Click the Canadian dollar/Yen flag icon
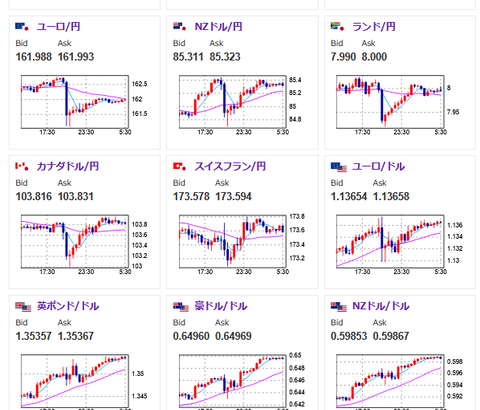The height and width of the screenshot is (410, 480). pyautogui.click(x=22, y=166)
